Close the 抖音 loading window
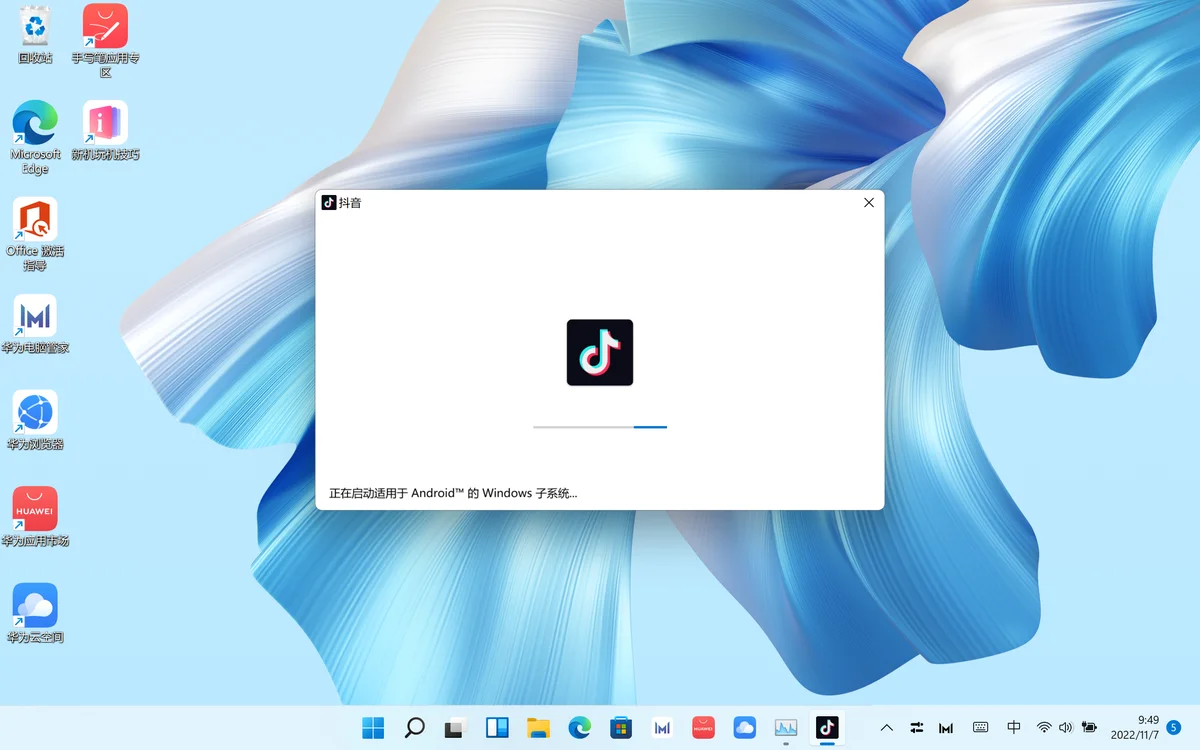This screenshot has height=750, width=1200. (x=869, y=203)
